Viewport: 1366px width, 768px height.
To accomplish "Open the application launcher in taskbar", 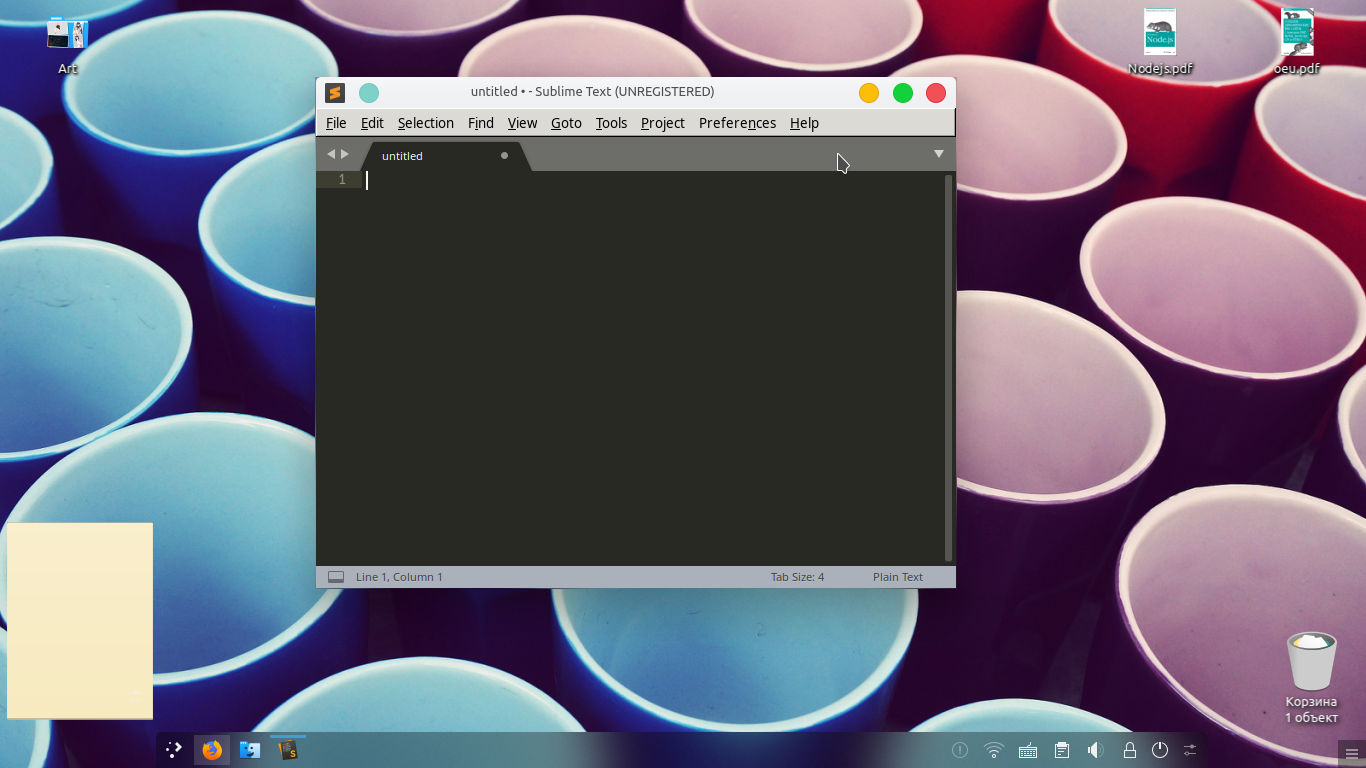I will click(174, 750).
